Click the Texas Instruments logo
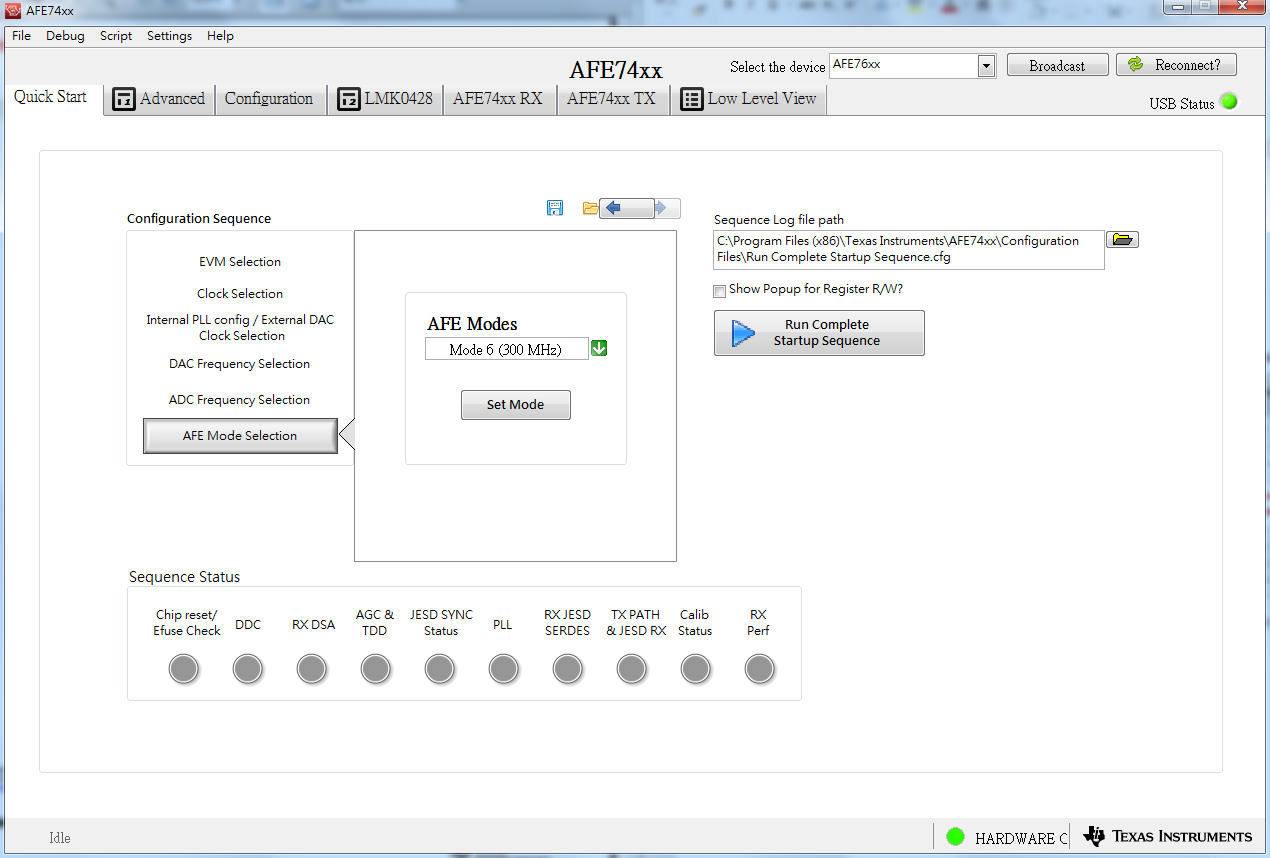 (1167, 836)
